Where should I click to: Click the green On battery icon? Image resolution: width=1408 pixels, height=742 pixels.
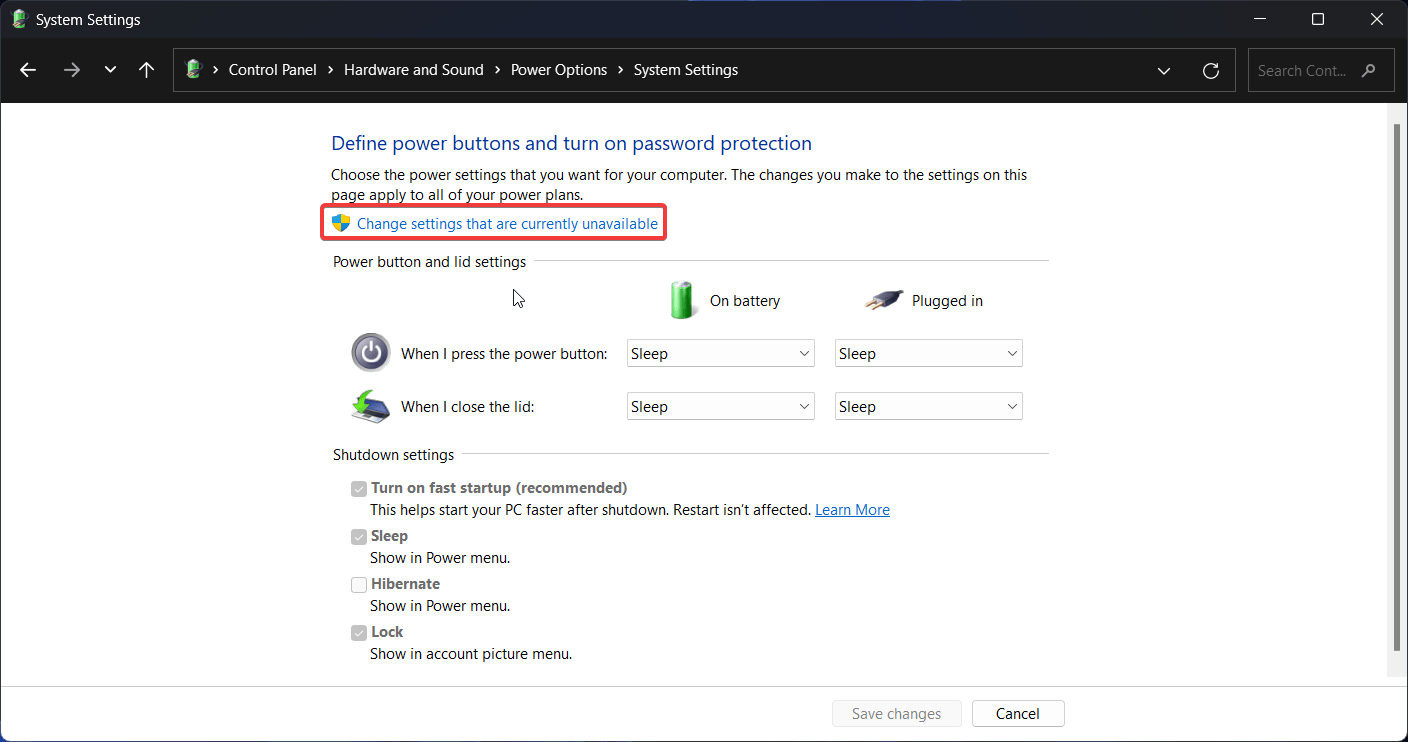[683, 299]
